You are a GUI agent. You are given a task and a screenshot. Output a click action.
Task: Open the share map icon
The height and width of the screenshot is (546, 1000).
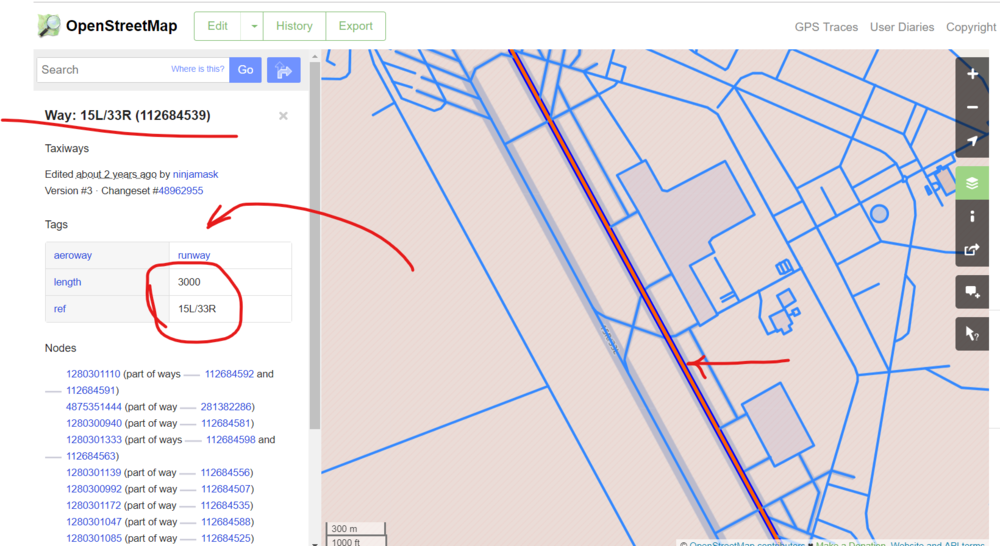(972, 249)
